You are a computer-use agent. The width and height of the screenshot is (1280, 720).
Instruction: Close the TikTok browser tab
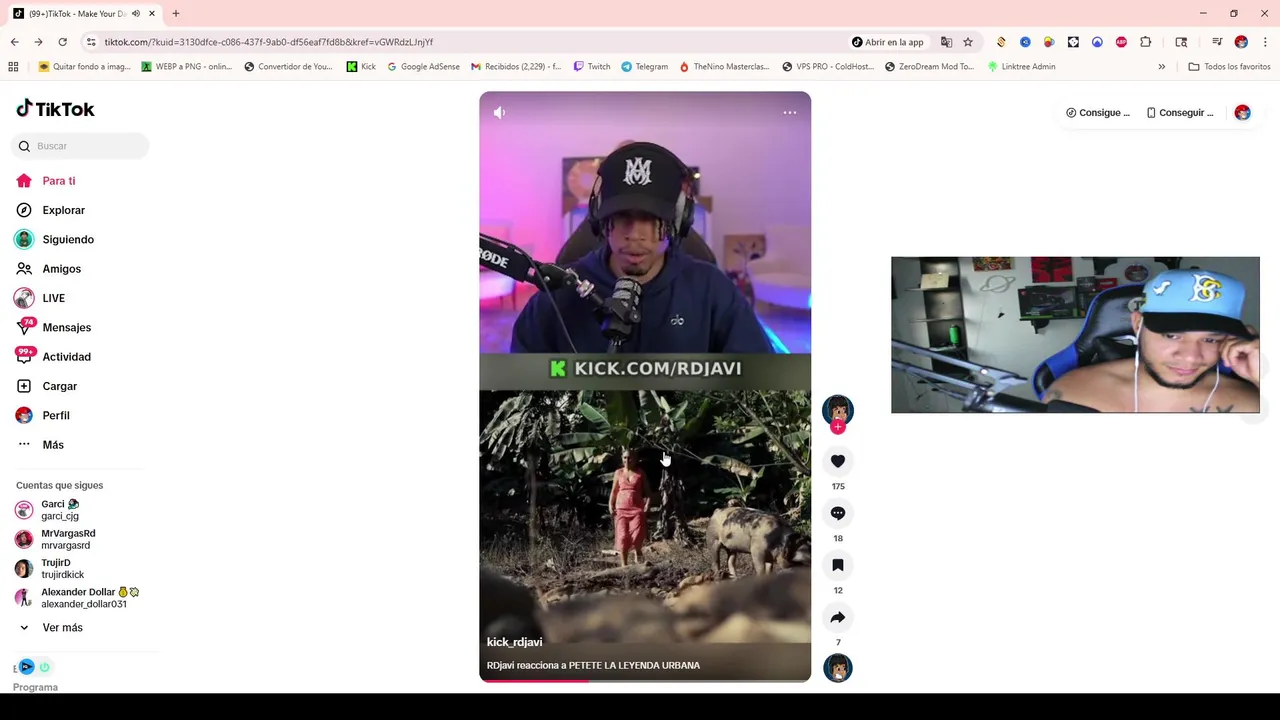(x=152, y=14)
